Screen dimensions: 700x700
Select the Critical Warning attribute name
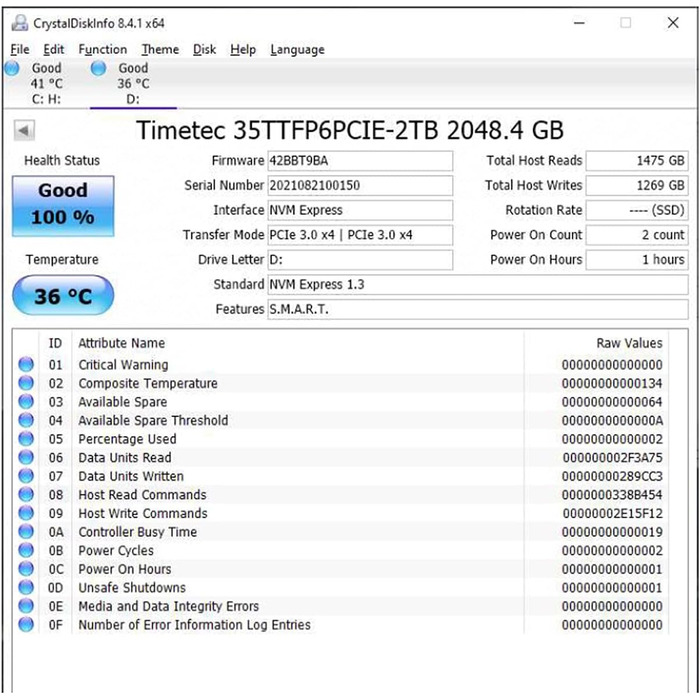pyautogui.click(x=124, y=365)
